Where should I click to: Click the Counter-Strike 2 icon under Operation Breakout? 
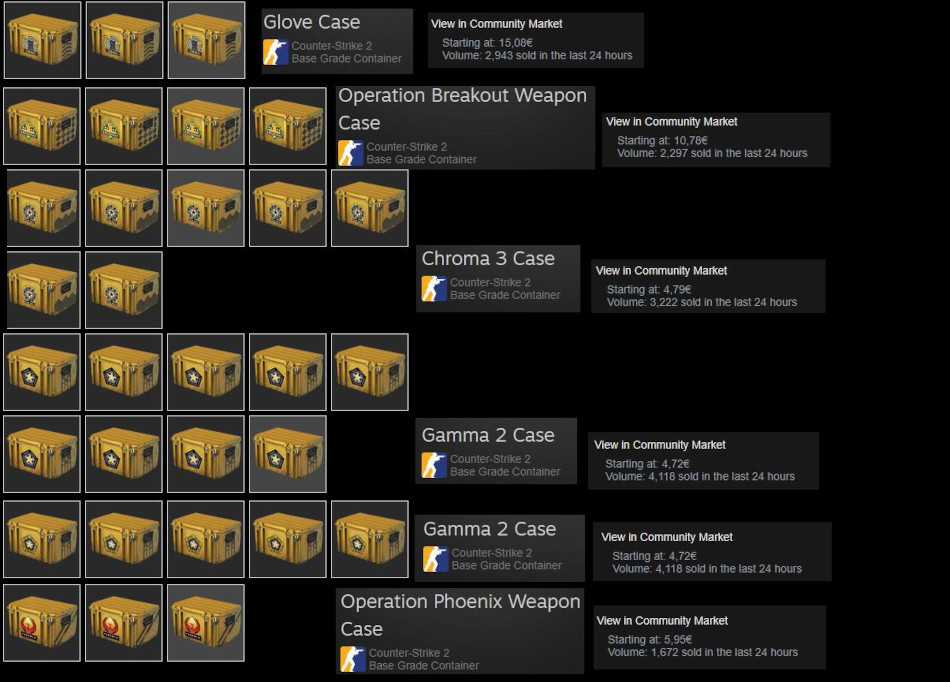point(350,153)
